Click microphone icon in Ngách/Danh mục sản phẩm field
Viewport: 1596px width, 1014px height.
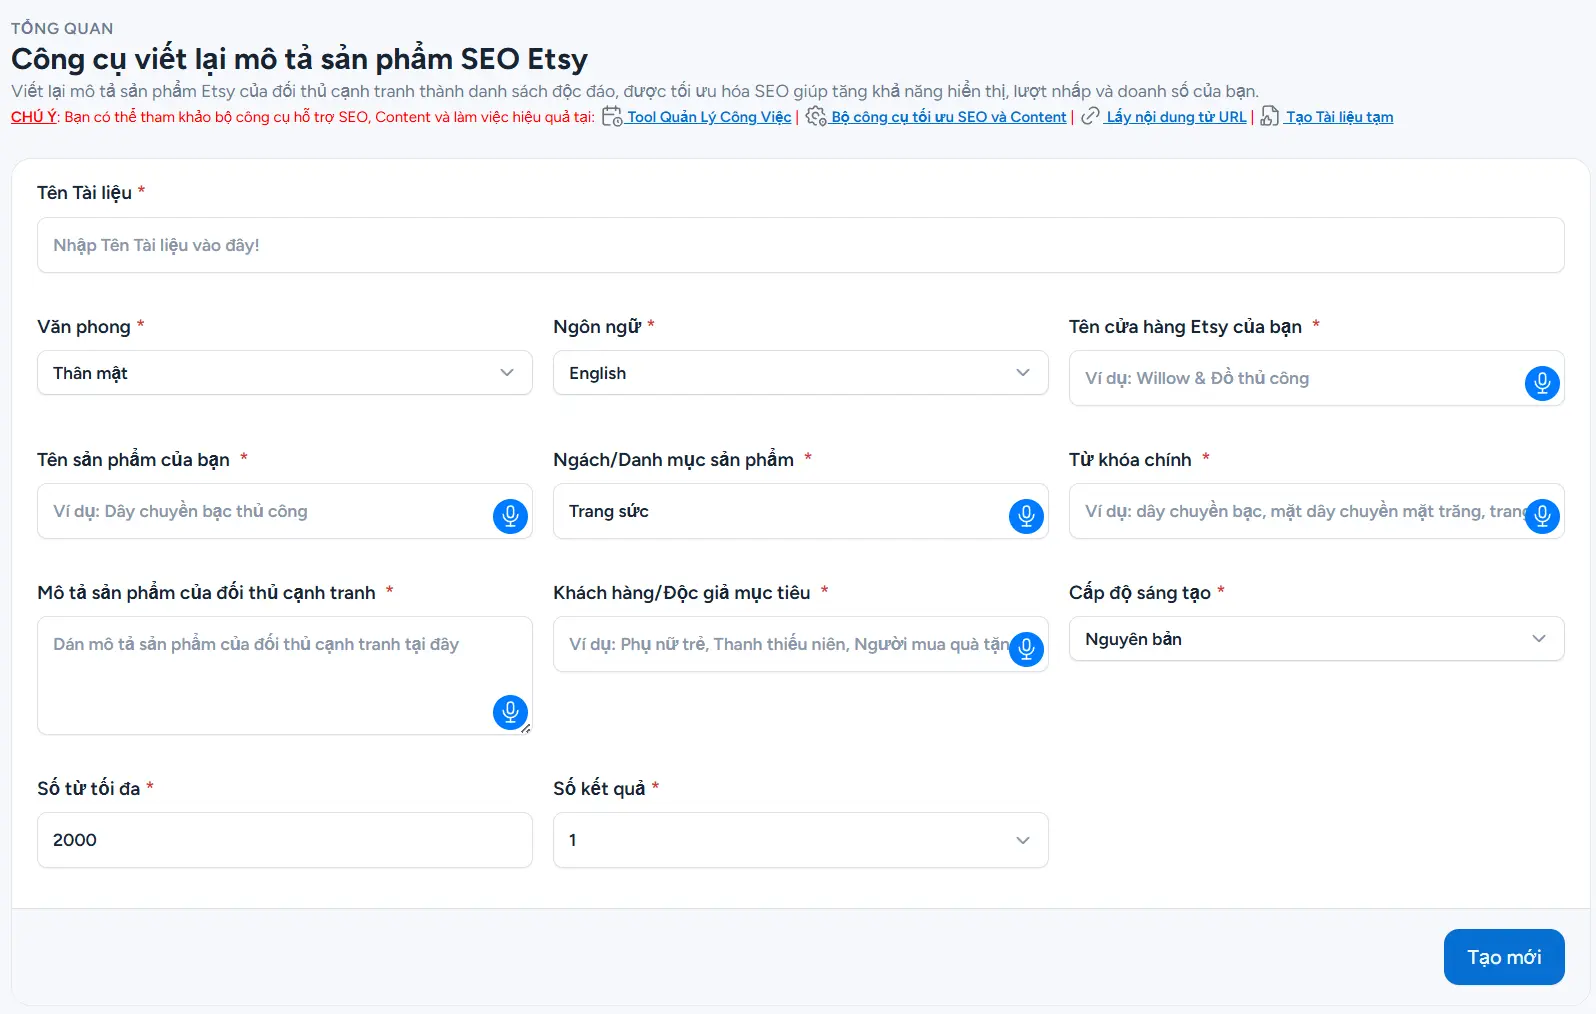(x=1026, y=516)
